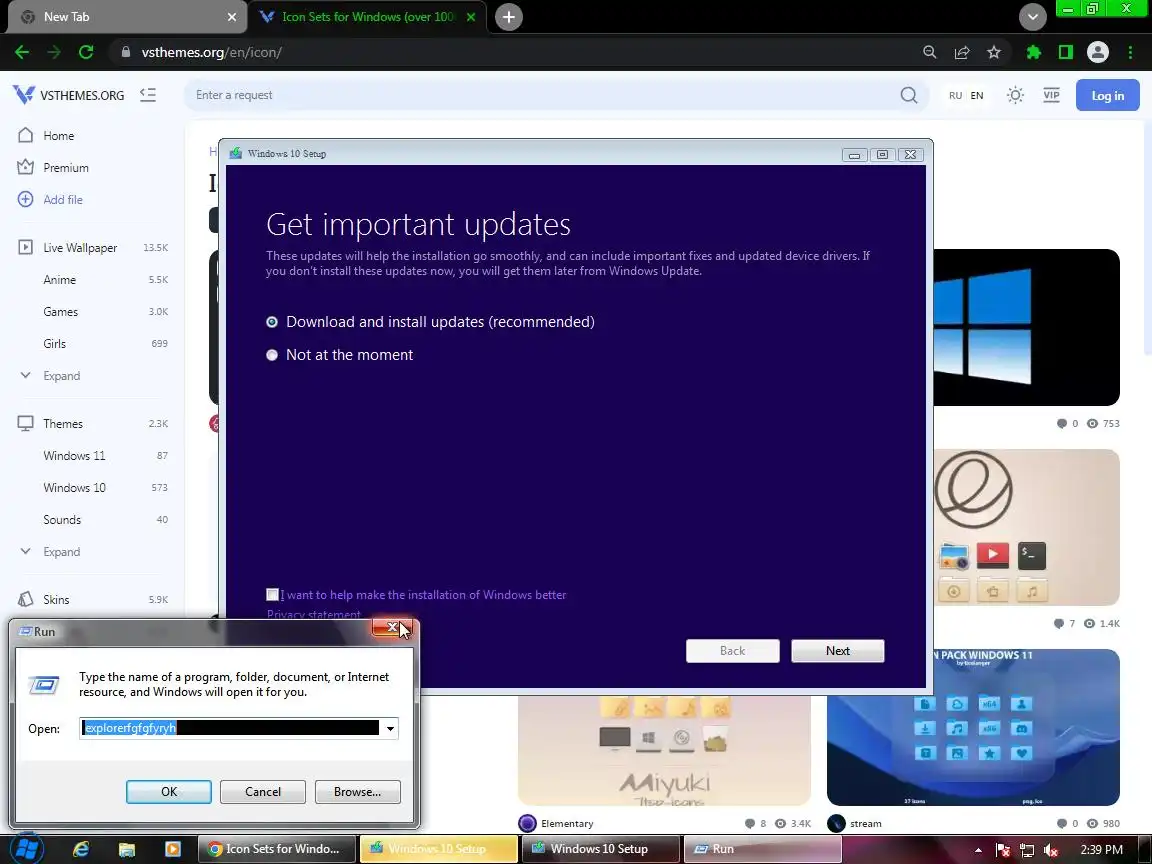Open the Skins category
The height and width of the screenshot is (864, 1152).
[56, 600]
